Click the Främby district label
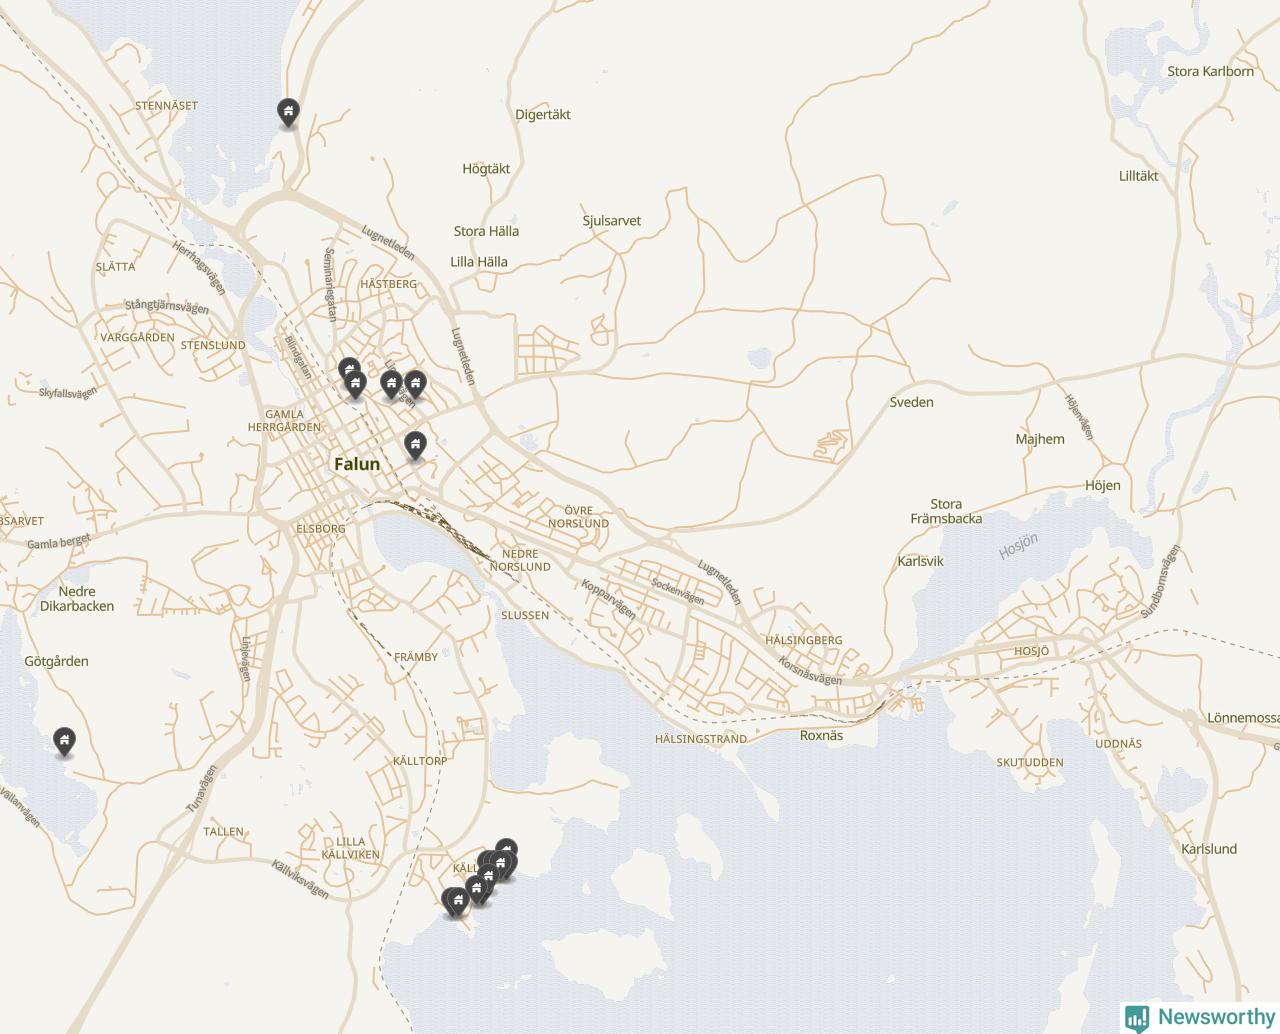 tap(416, 657)
